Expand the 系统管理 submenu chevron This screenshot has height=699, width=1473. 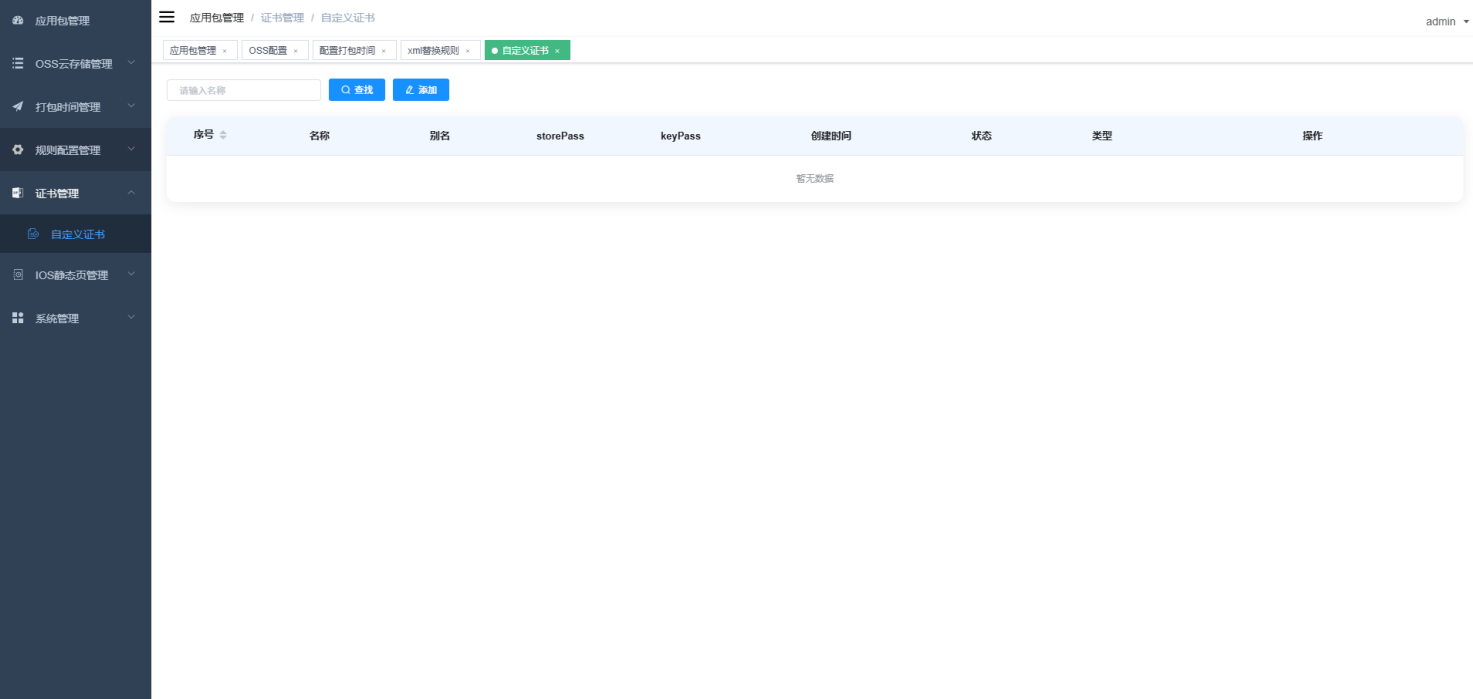131,318
